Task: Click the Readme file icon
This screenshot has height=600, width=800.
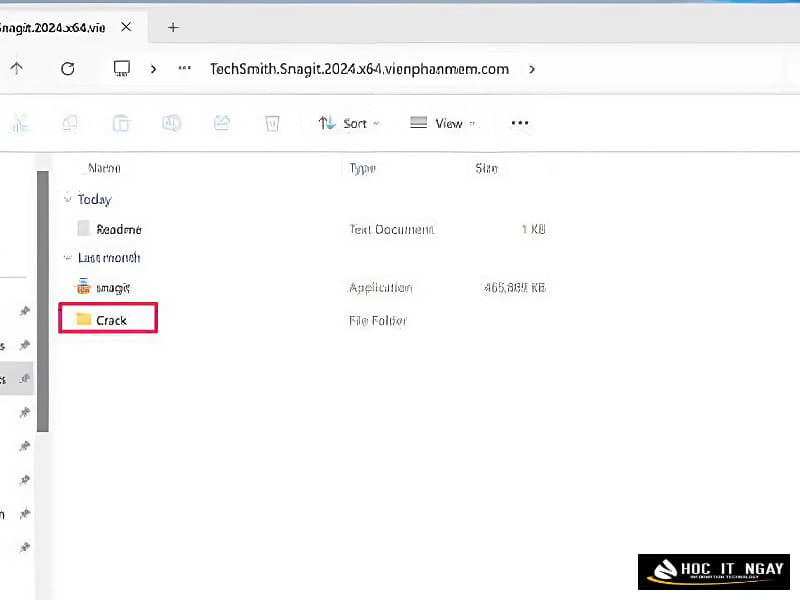Action: click(x=83, y=229)
